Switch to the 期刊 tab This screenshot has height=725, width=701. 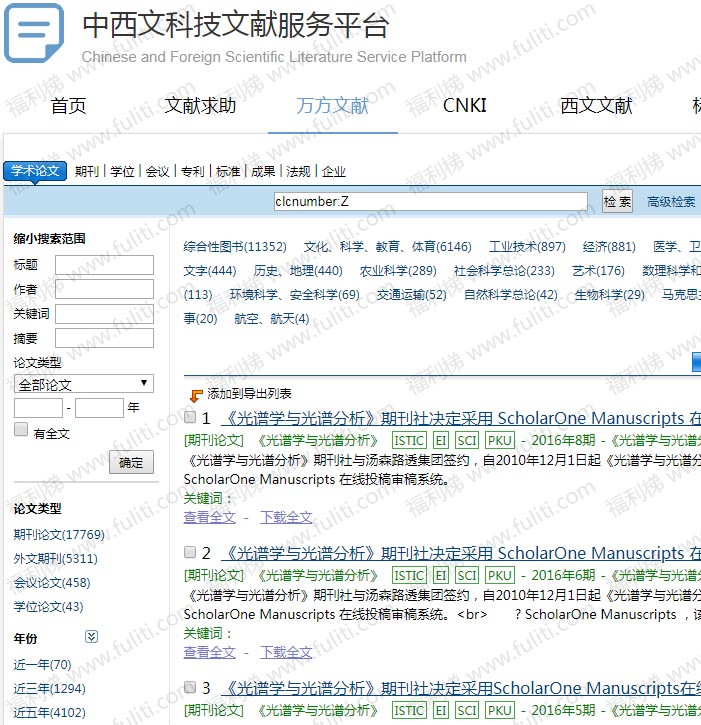pyautogui.click(x=87, y=172)
